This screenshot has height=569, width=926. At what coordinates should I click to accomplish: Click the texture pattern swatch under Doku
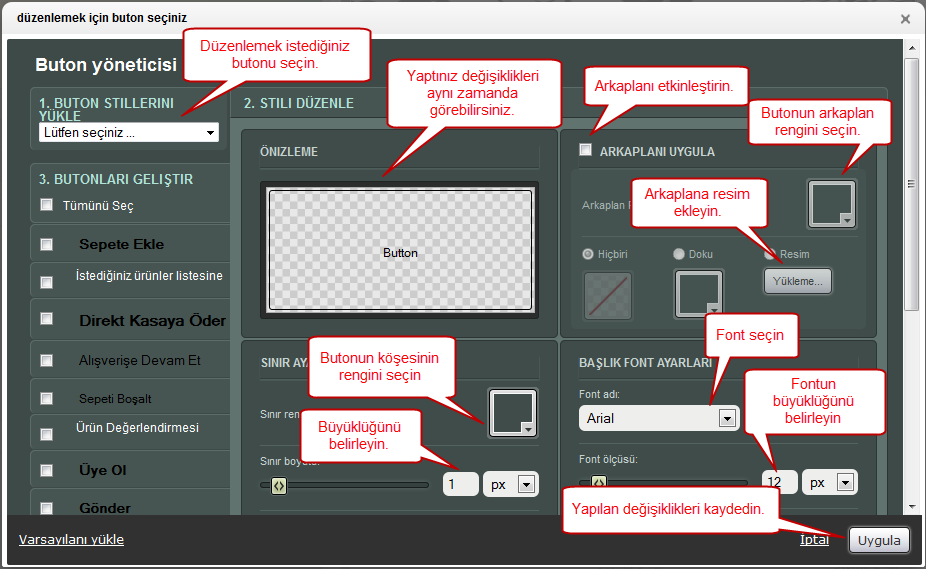click(698, 294)
